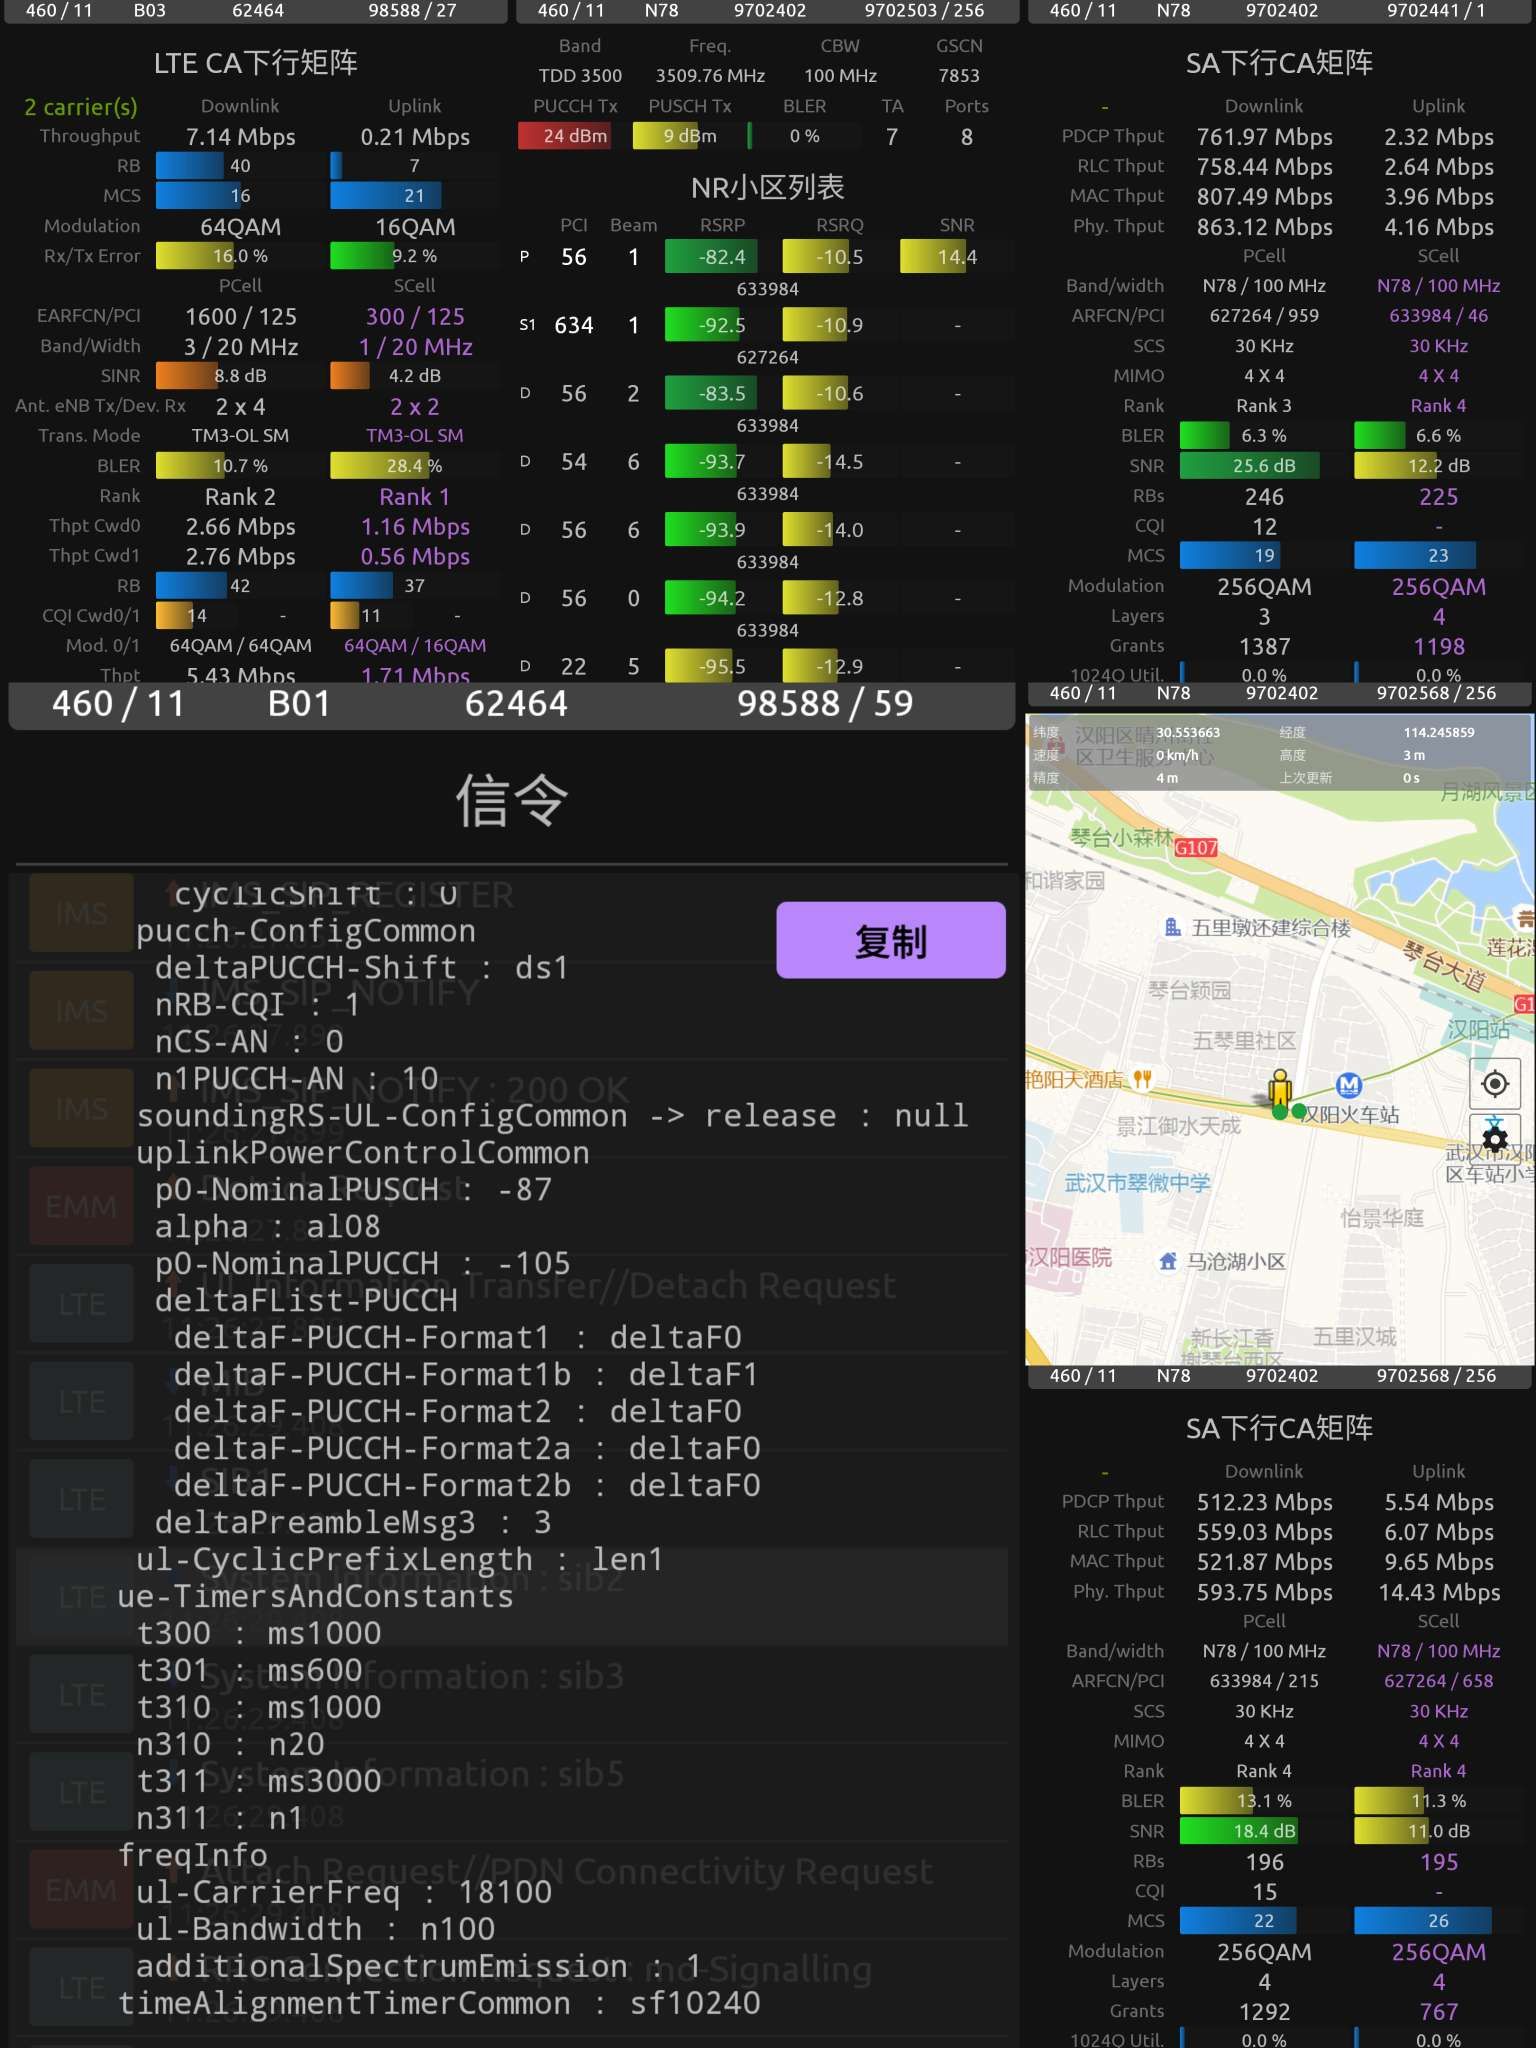Tap the lower SA下行CA矩阵 title with 512.23 Mbps

pos(1279,1427)
